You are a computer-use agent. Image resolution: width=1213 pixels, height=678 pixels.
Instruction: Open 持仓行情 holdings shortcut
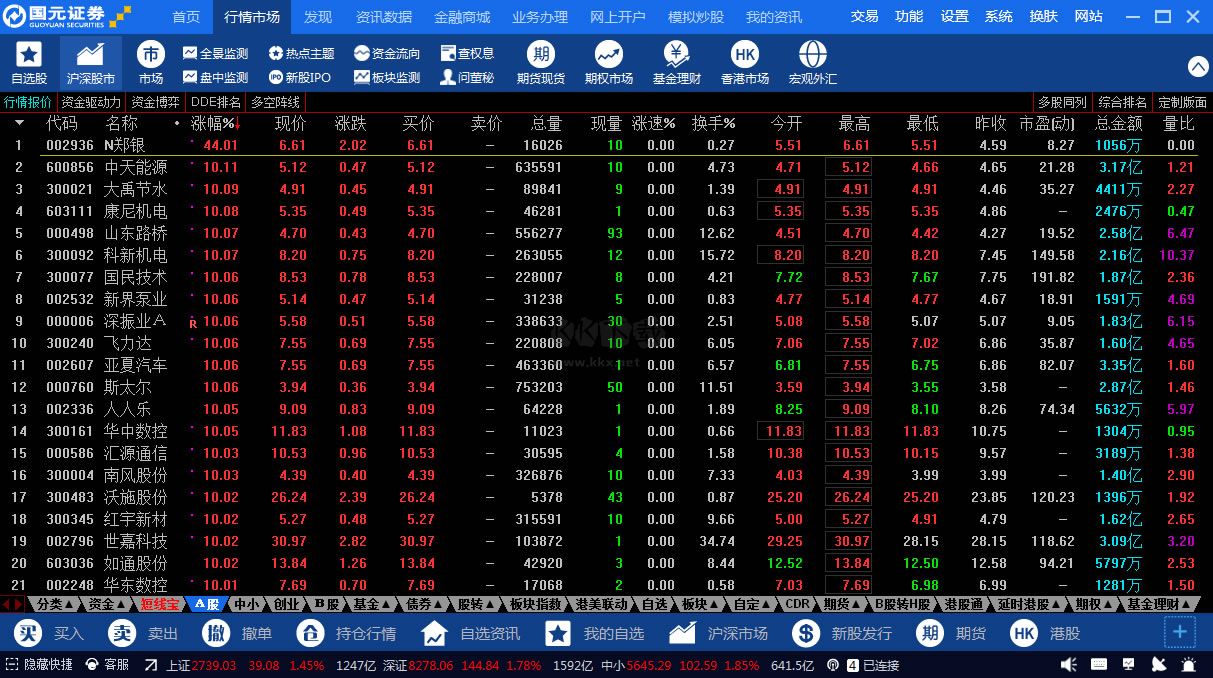[x=346, y=633]
